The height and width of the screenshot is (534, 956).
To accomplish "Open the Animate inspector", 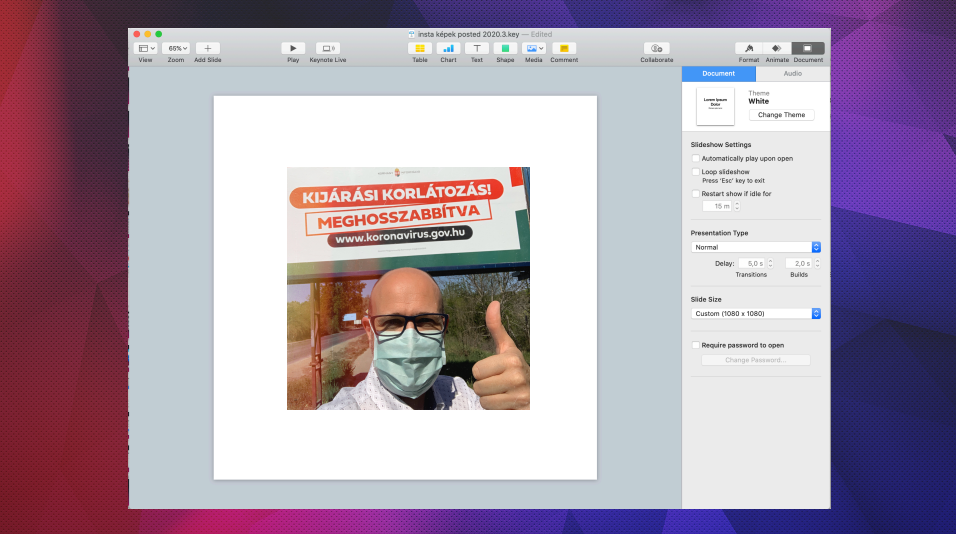I will (778, 48).
